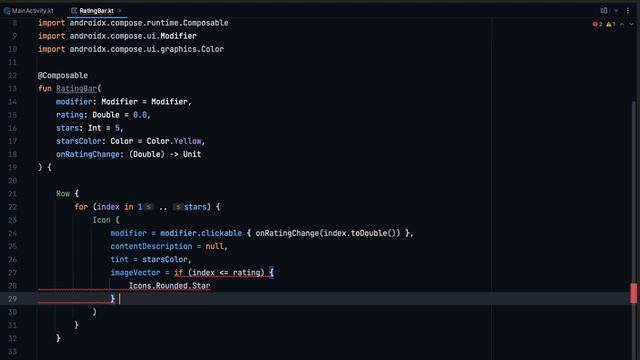This screenshot has height=360, width=640.
Task: Close the RatingBar.kt tab
Action: [120, 11]
